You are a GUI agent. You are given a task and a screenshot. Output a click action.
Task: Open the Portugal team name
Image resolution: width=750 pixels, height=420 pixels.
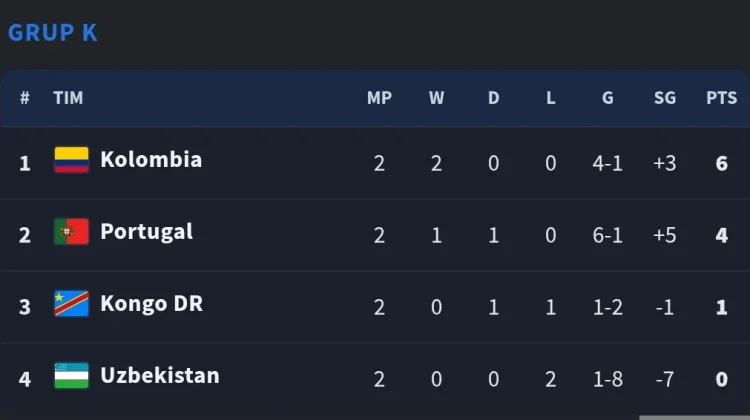pos(147,232)
